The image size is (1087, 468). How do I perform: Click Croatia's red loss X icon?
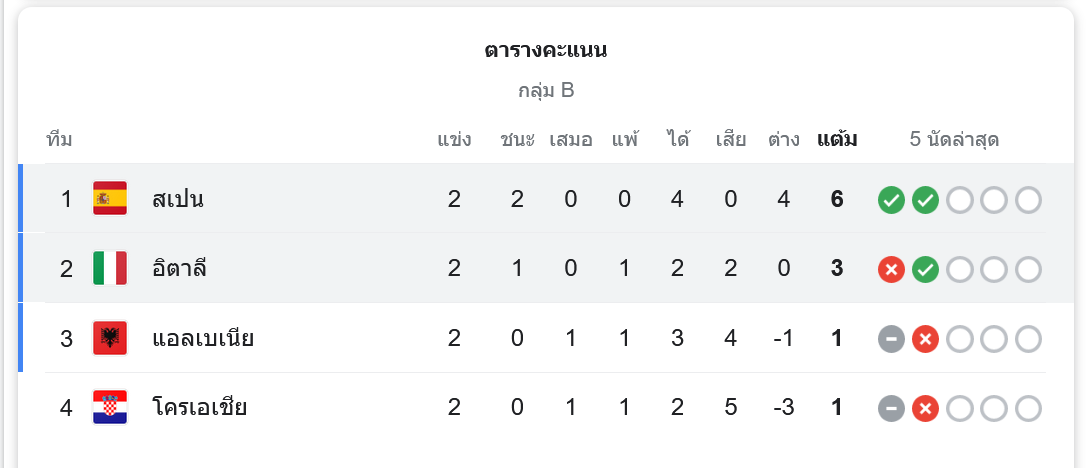926,408
